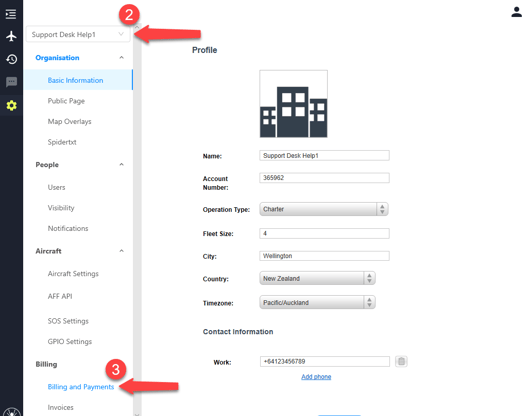Open the Operation Type dropdown
Image resolution: width=528 pixels, height=416 pixels.
pyautogui.click(x=324, y=209)
